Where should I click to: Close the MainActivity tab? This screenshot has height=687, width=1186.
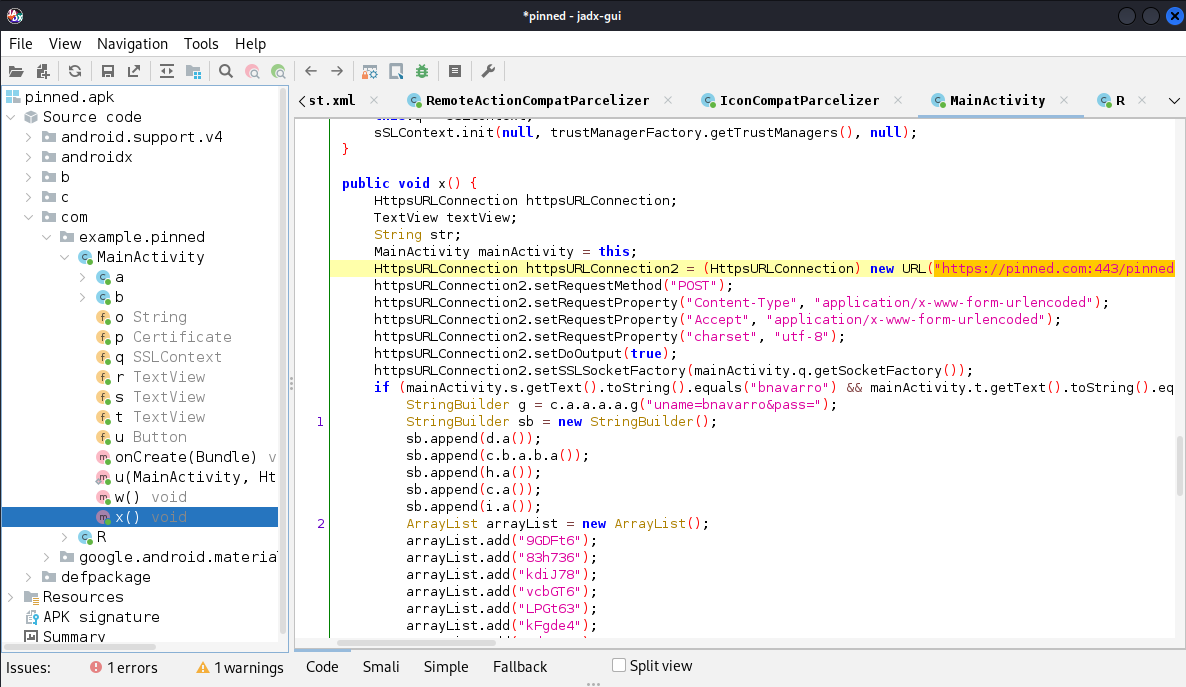coord(1064,100)
